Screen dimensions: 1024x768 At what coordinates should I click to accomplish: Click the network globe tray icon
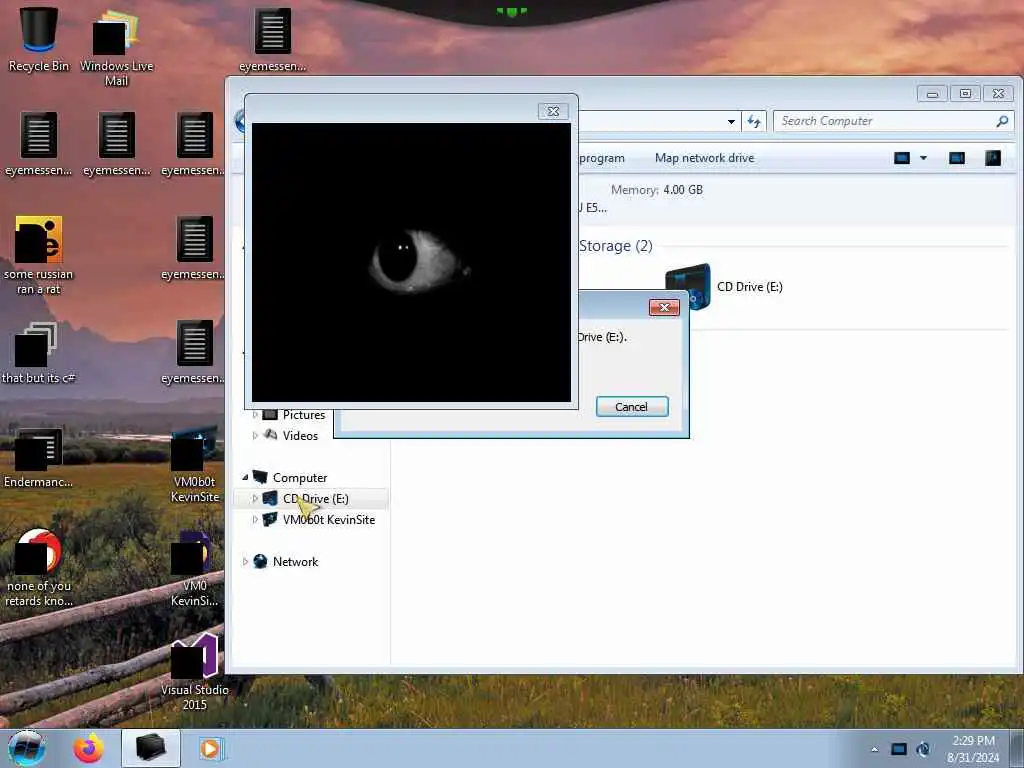pyautogui.click(x=923, y=749)
